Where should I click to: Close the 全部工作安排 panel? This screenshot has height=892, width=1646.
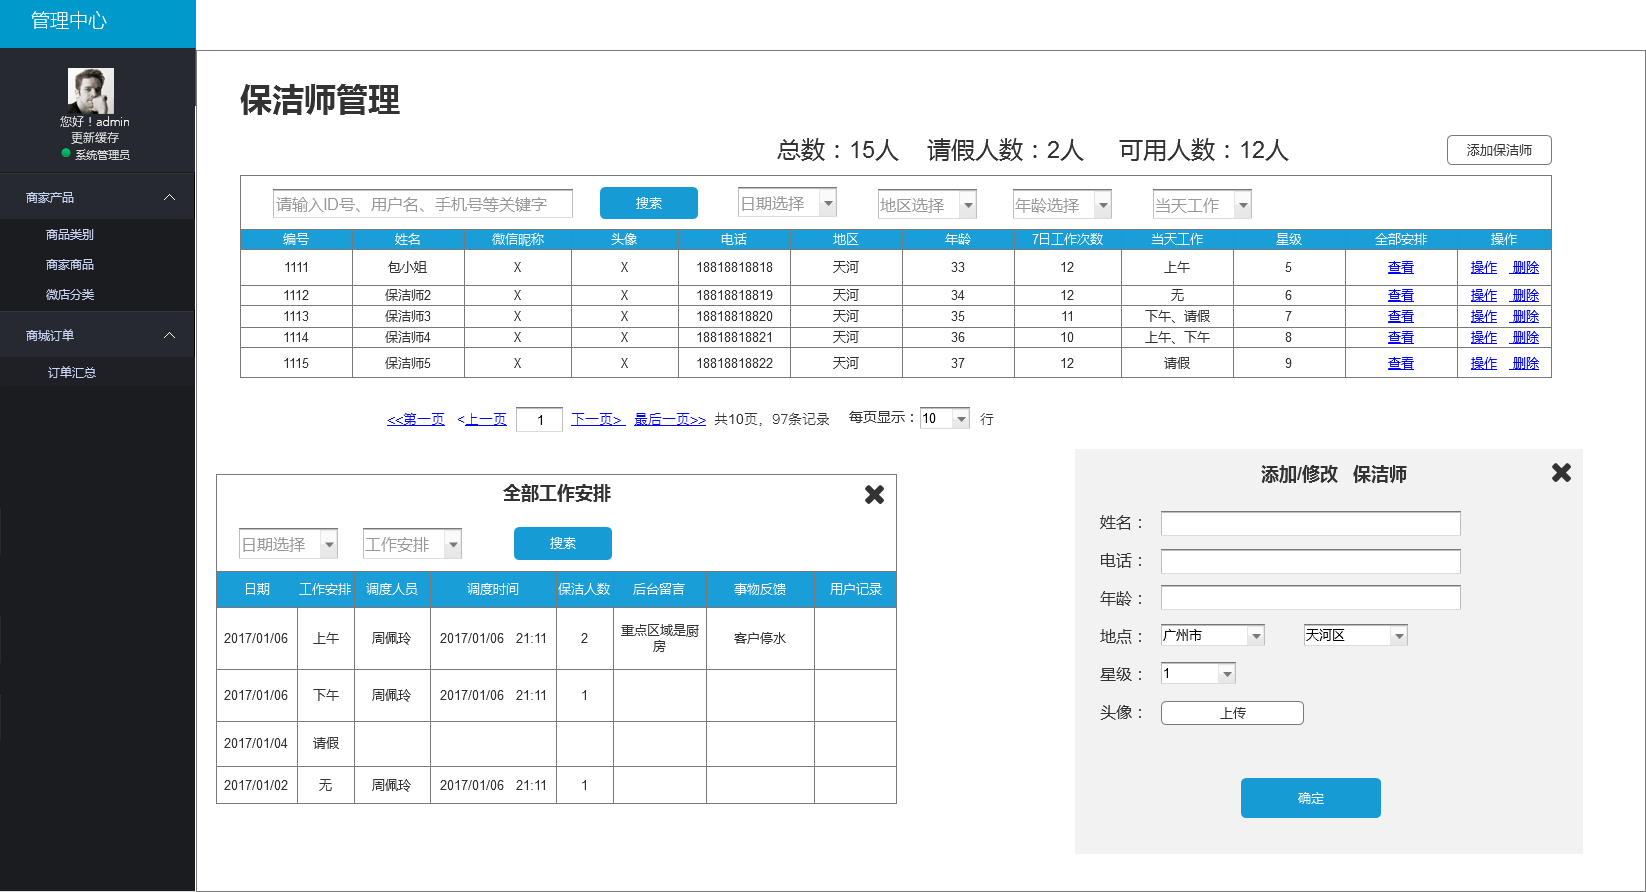click(x=874, y=495)
